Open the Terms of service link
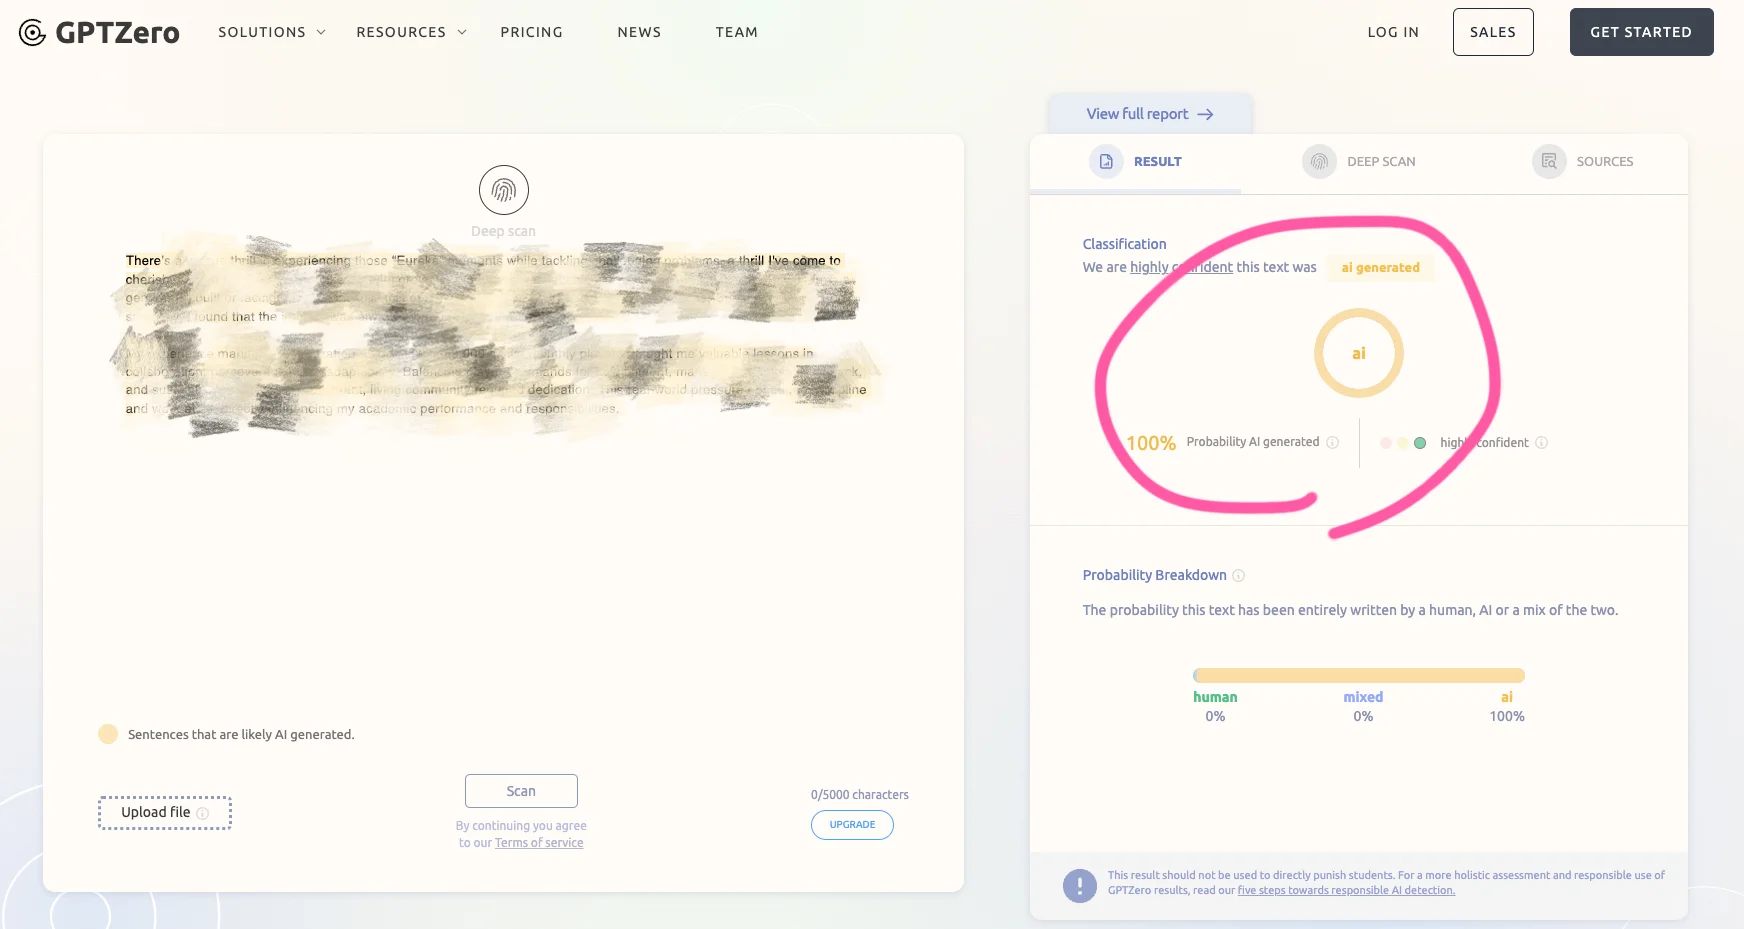Image resolution: width=1744 pixels, height=929 pixels. (539, 843)
